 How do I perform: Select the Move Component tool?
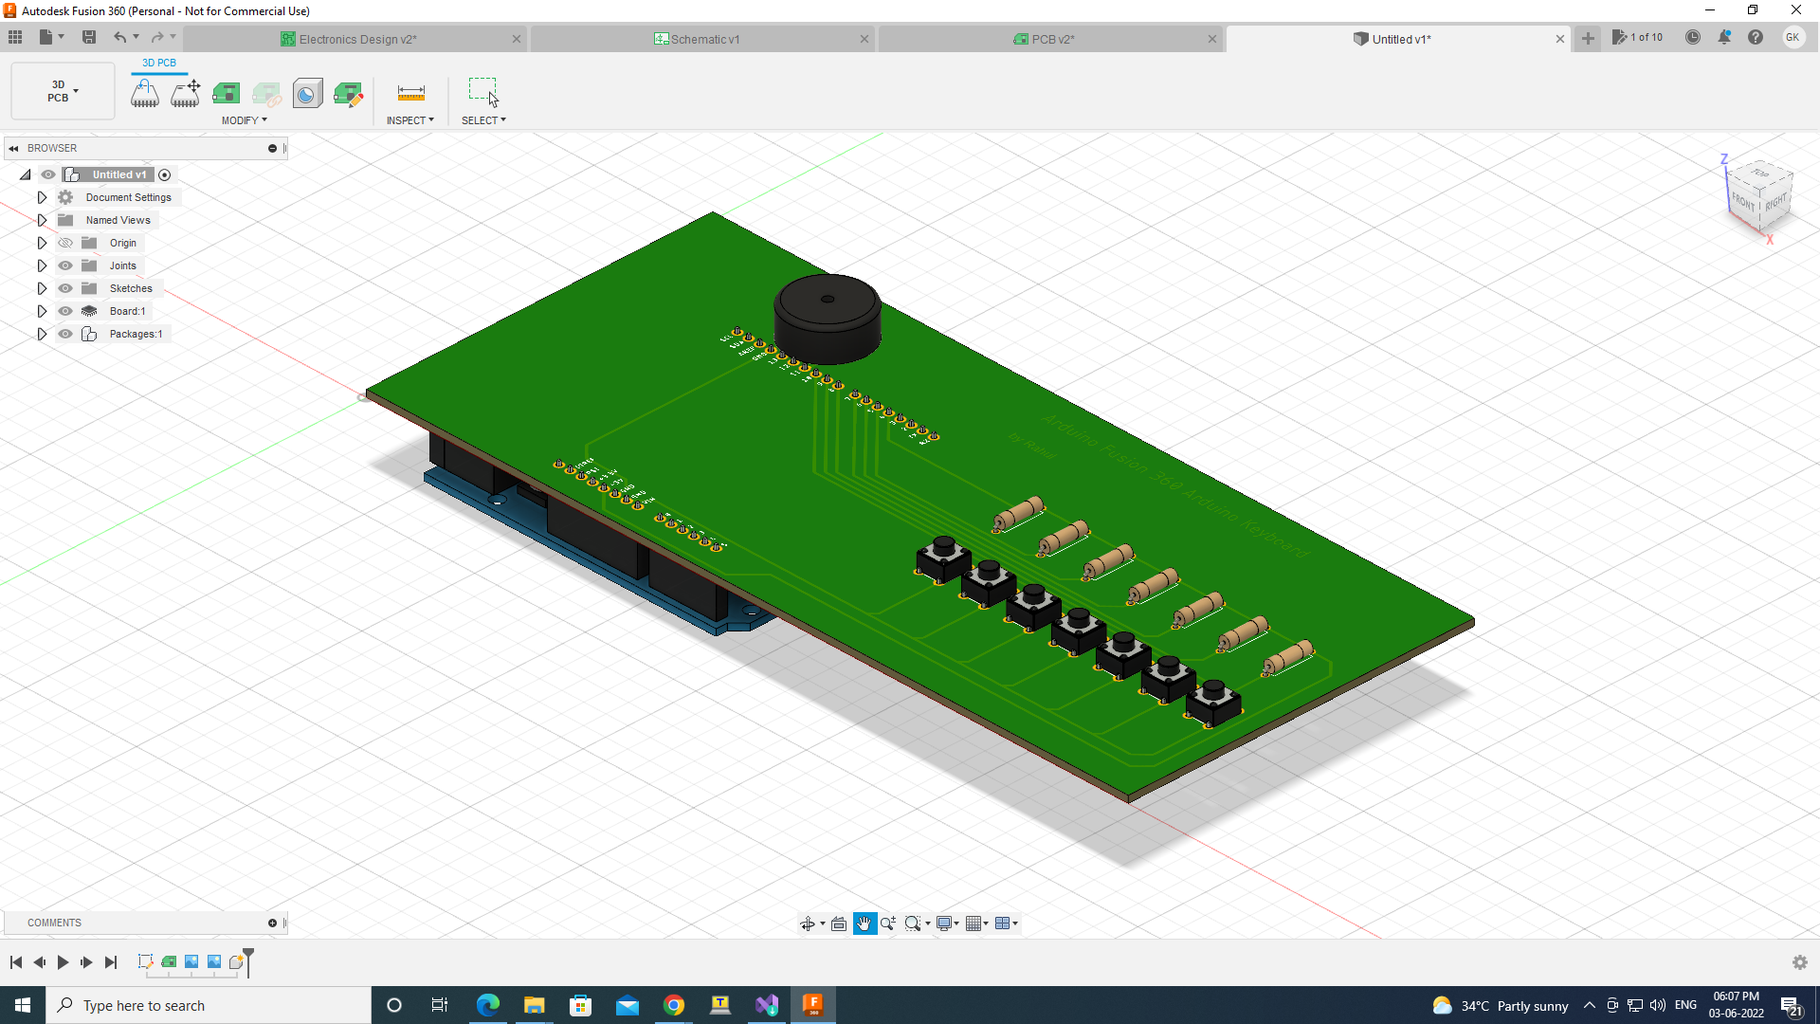tap(185, 93)
